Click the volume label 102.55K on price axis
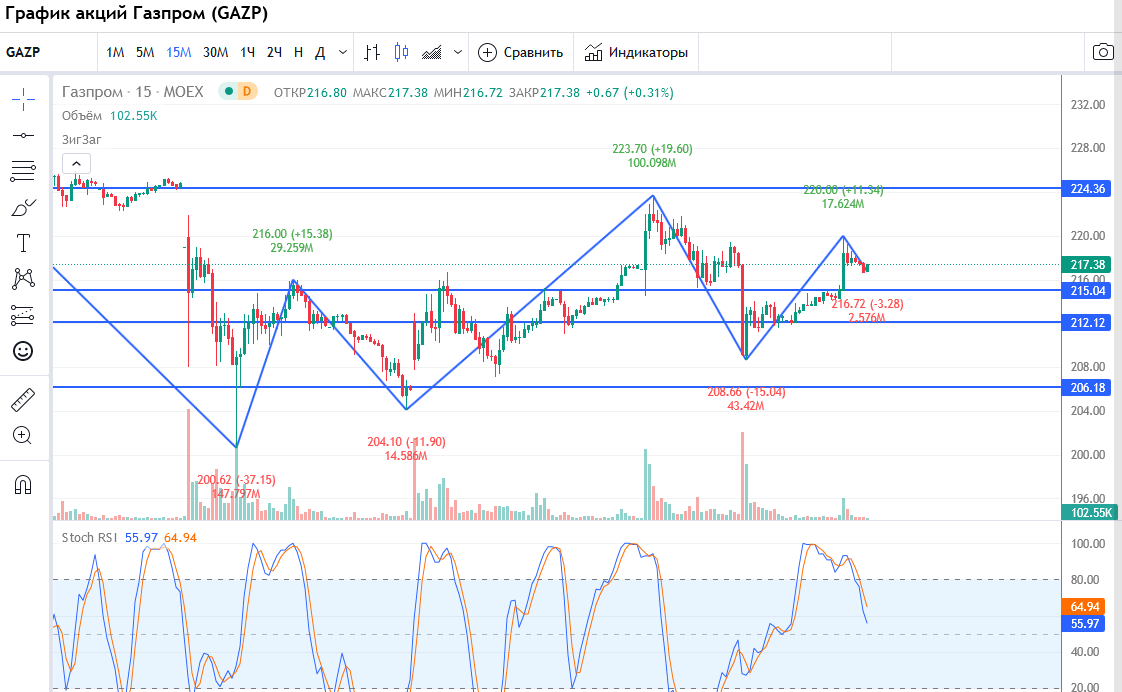 [1089, 512]
